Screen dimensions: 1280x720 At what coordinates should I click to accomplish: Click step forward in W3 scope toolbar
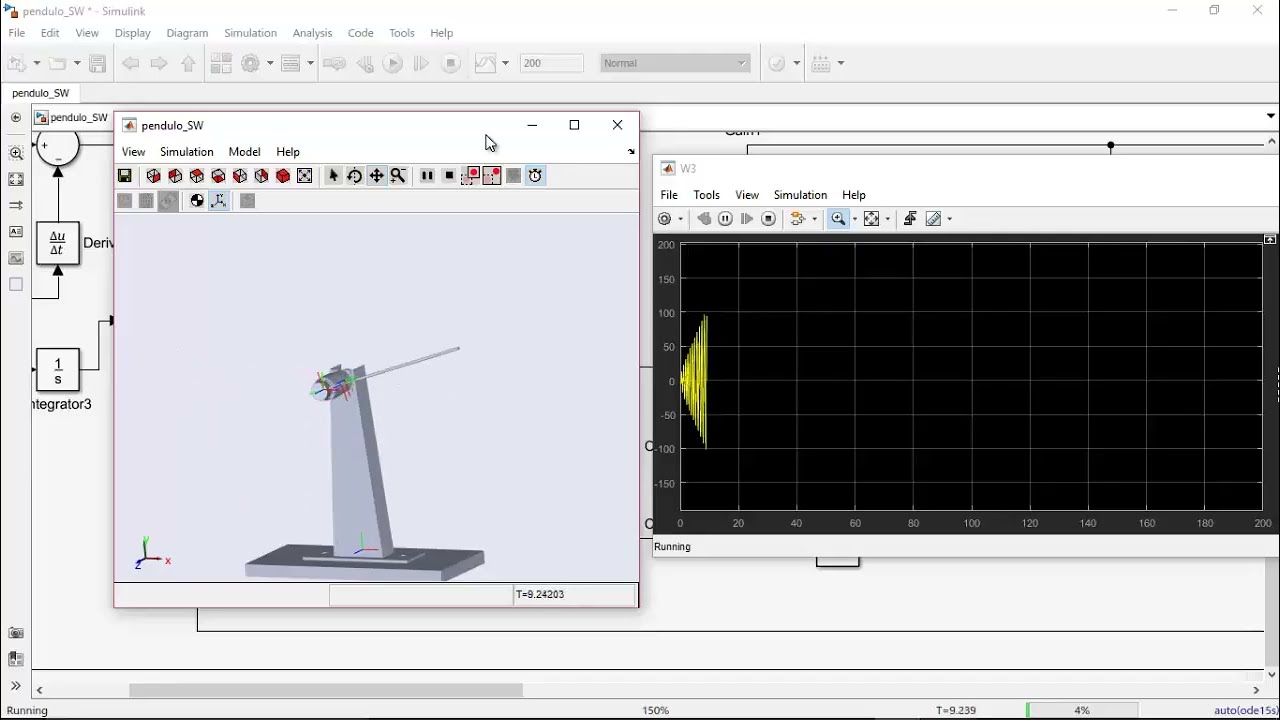pos(747,219)
